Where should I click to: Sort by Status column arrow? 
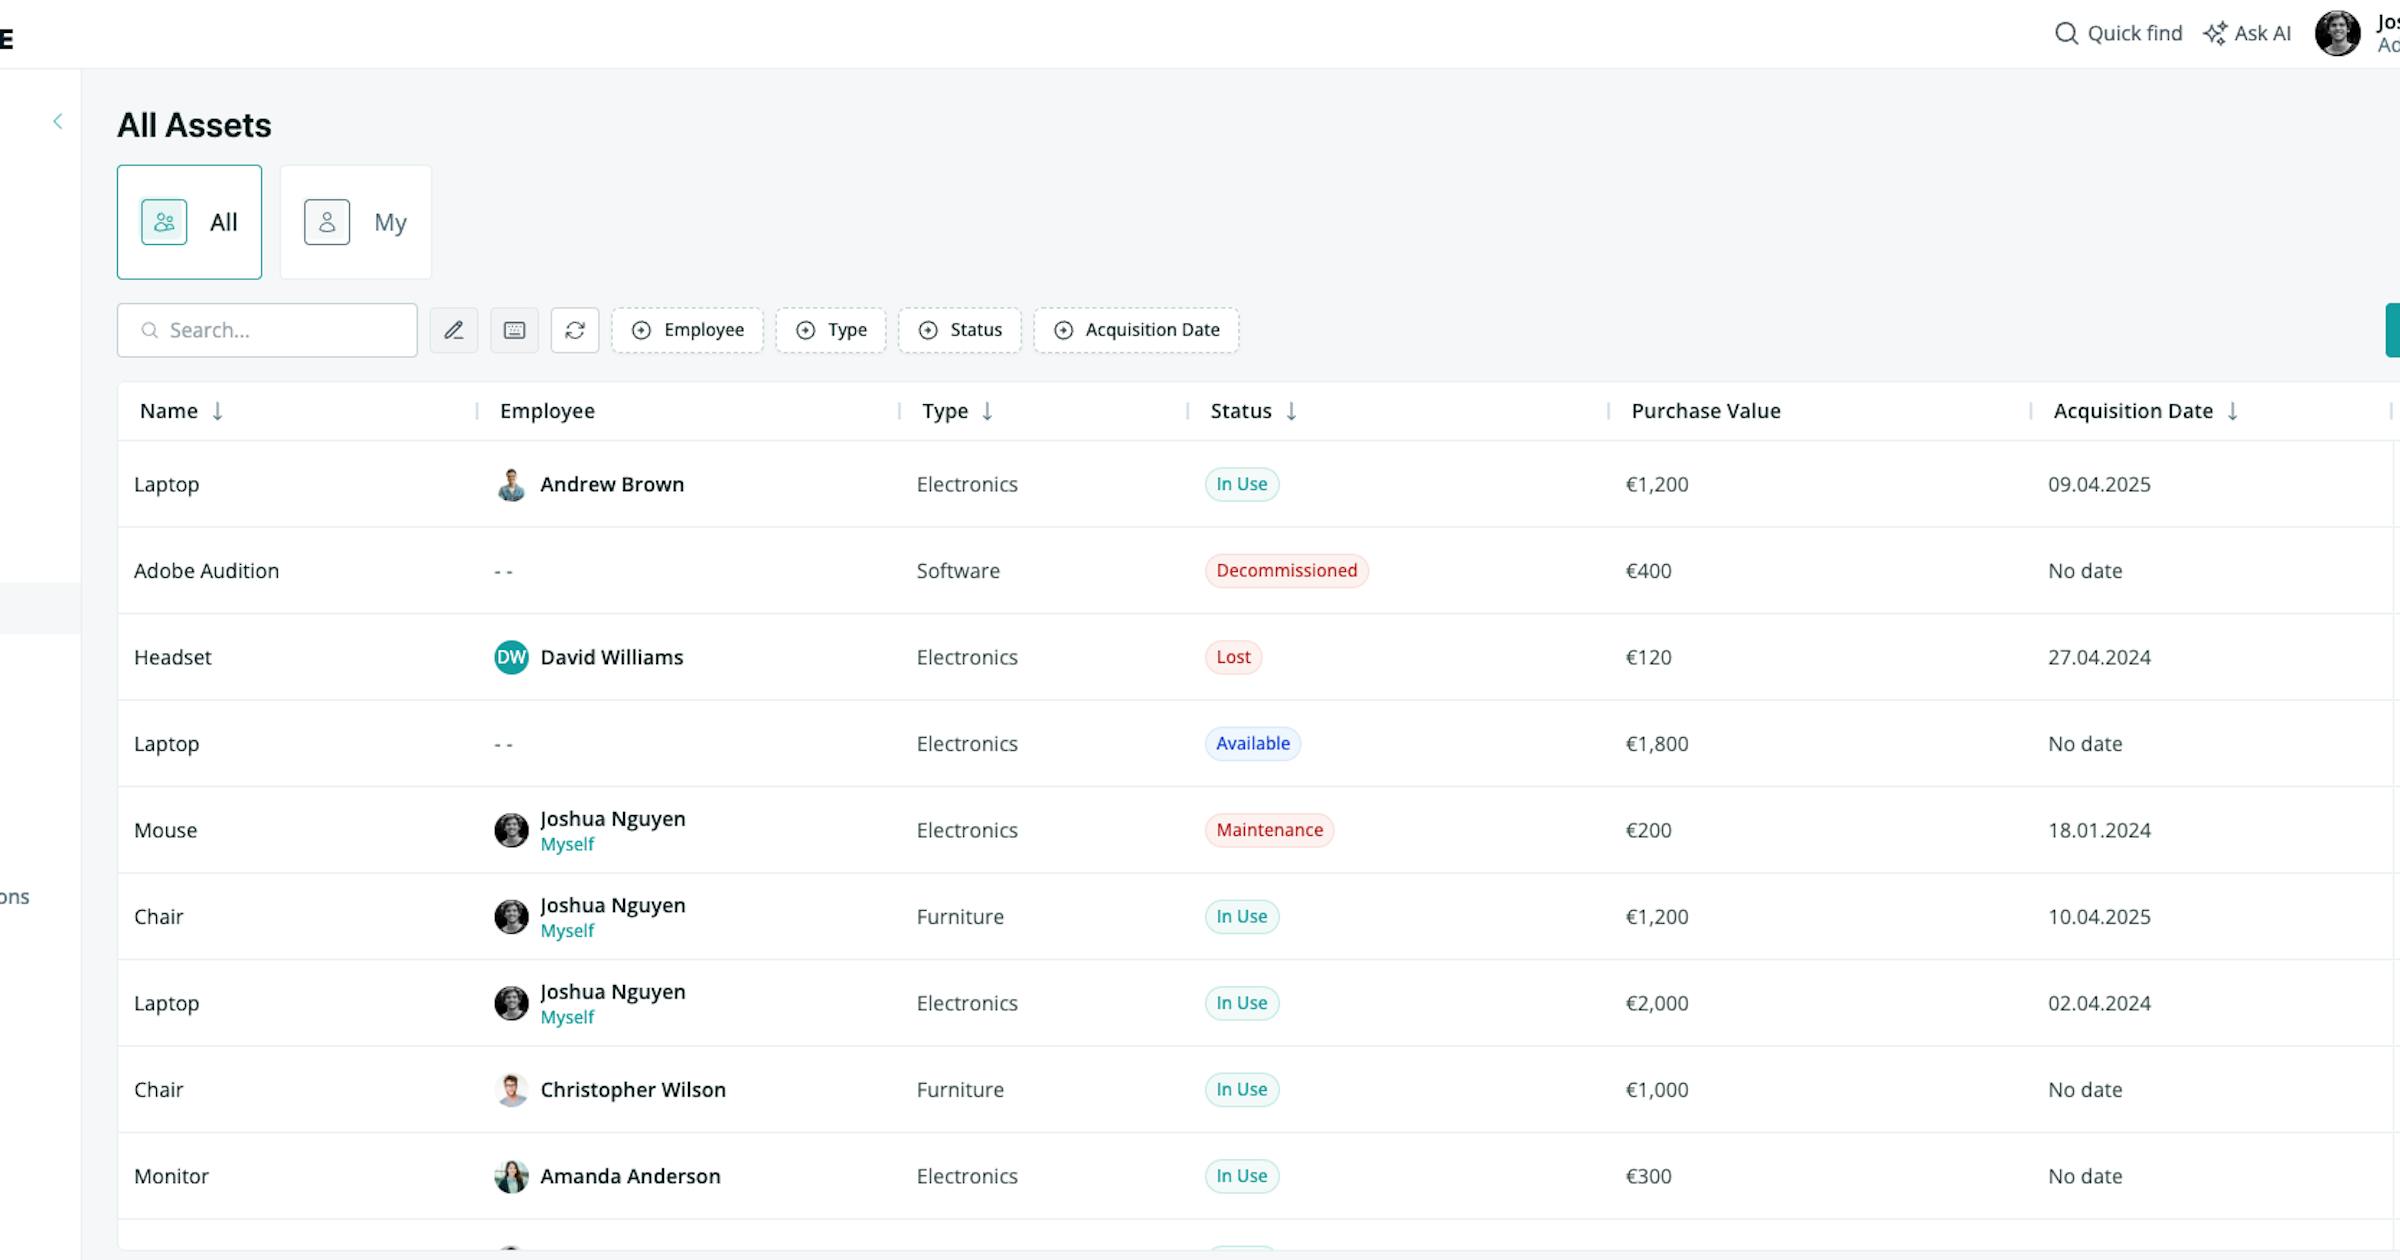[x=1291, y=411]
